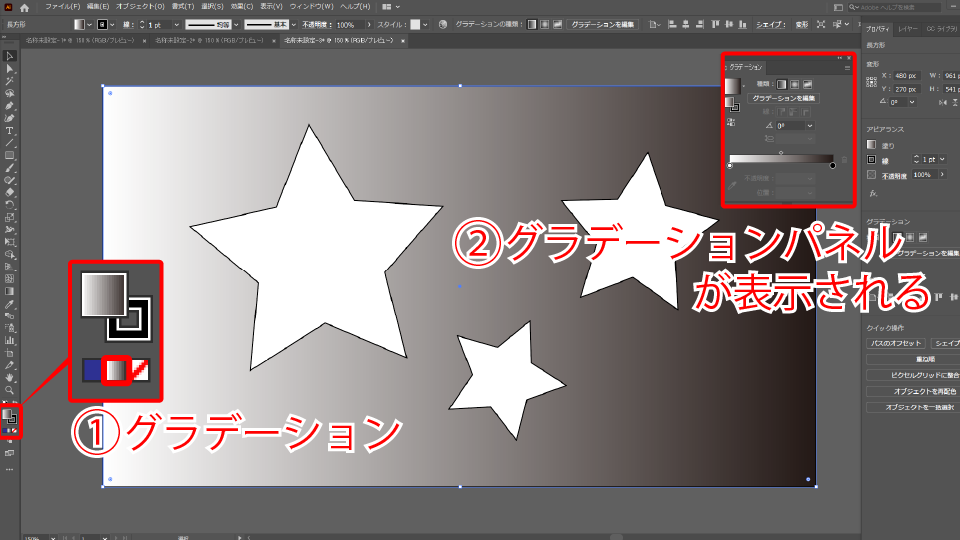Viewport: 960px width, 540px height.
Task: Select the Rotate tool
Action: pyautogui.click(x=9, y=204)
